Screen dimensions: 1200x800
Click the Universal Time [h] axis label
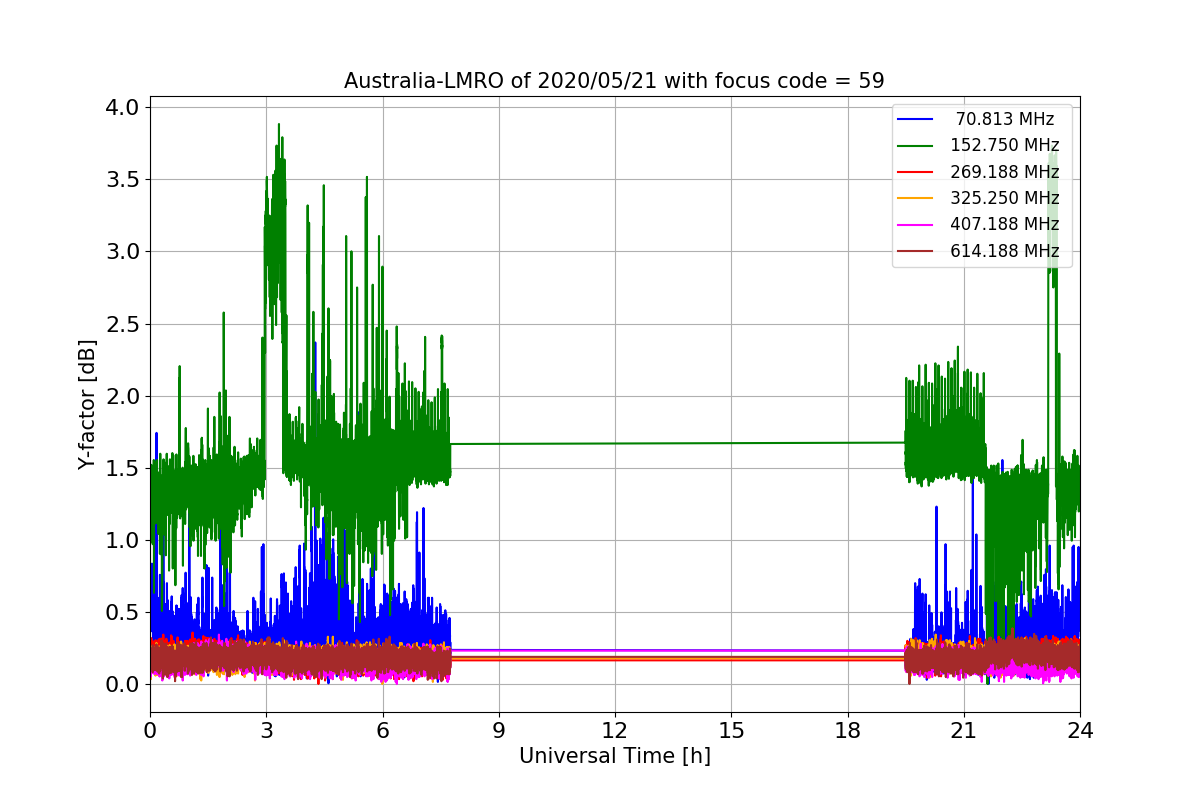pos(615,756)
